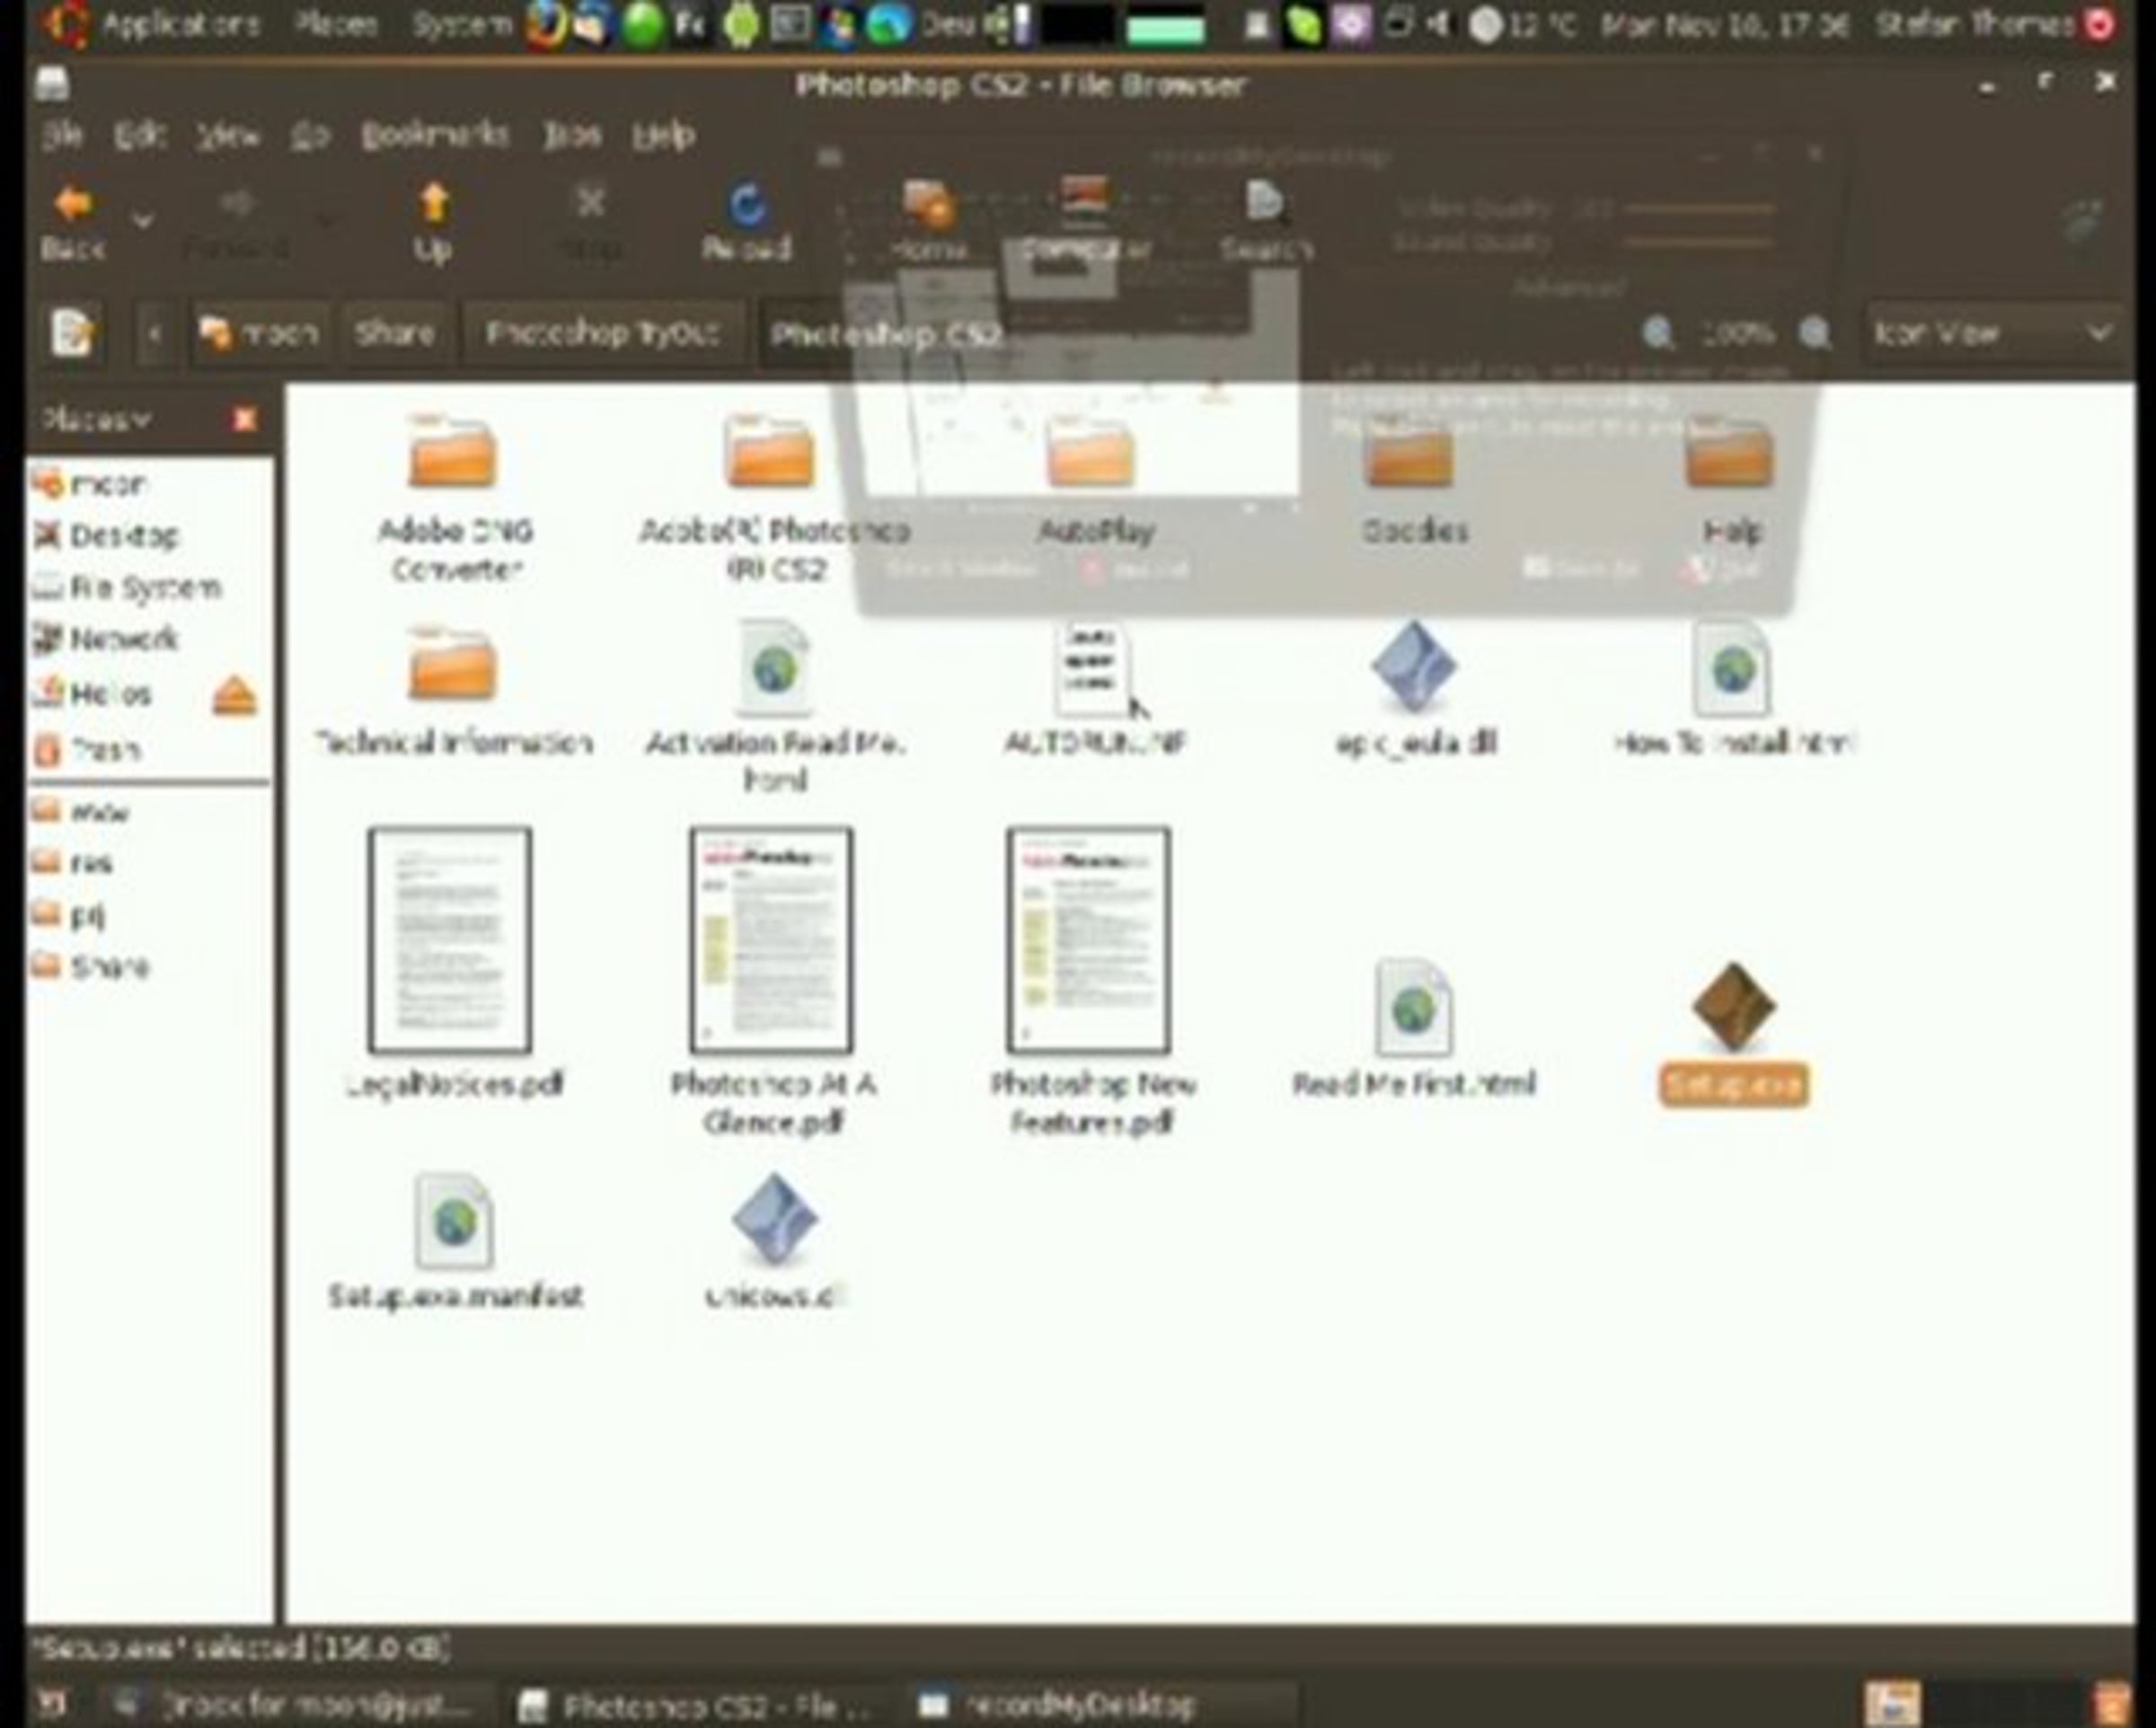Toggle text-based location entry

pyautogui.click(x=72, y=333)
